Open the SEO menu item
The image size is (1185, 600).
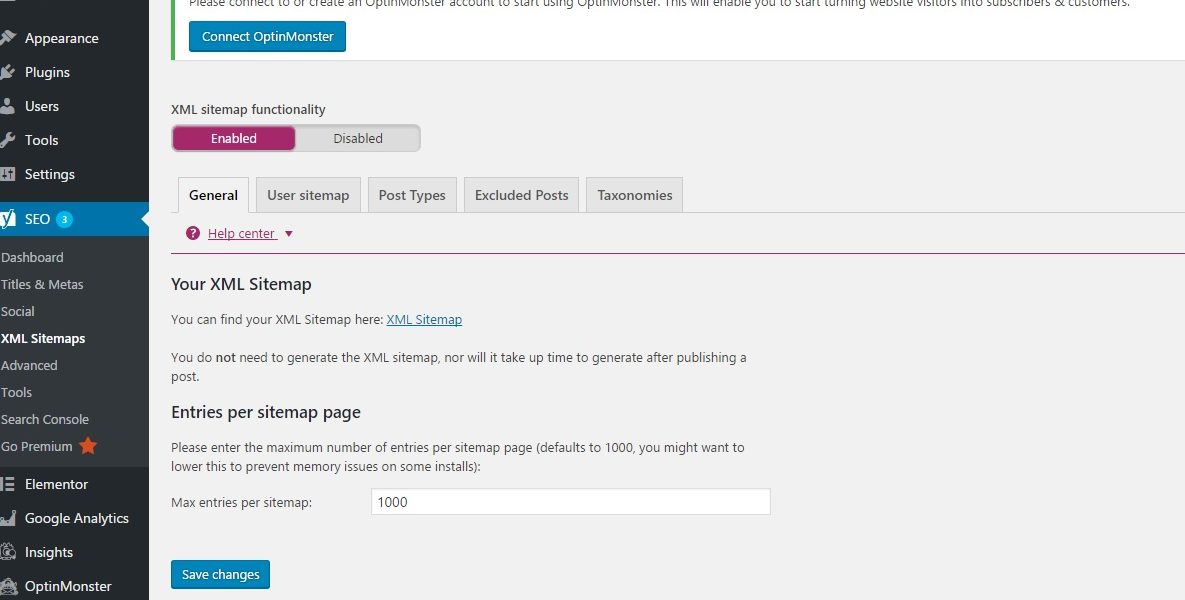(37, 219)
